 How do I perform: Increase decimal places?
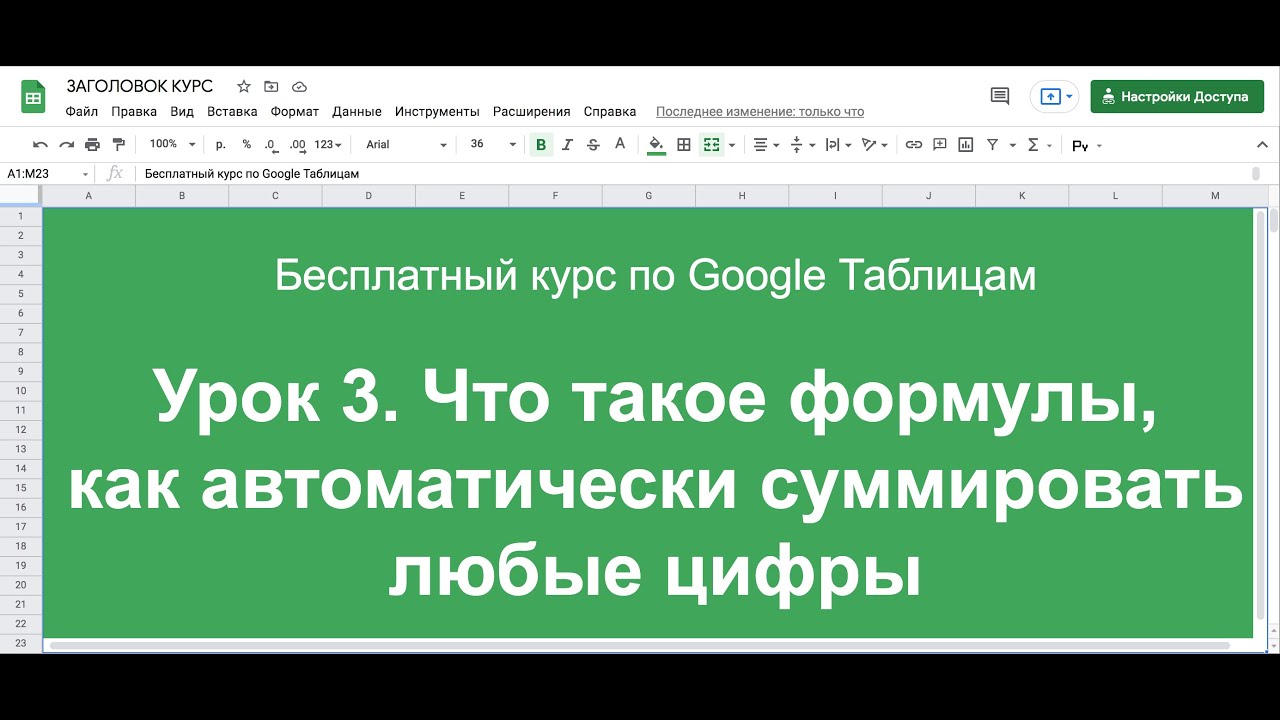(297, 145)
